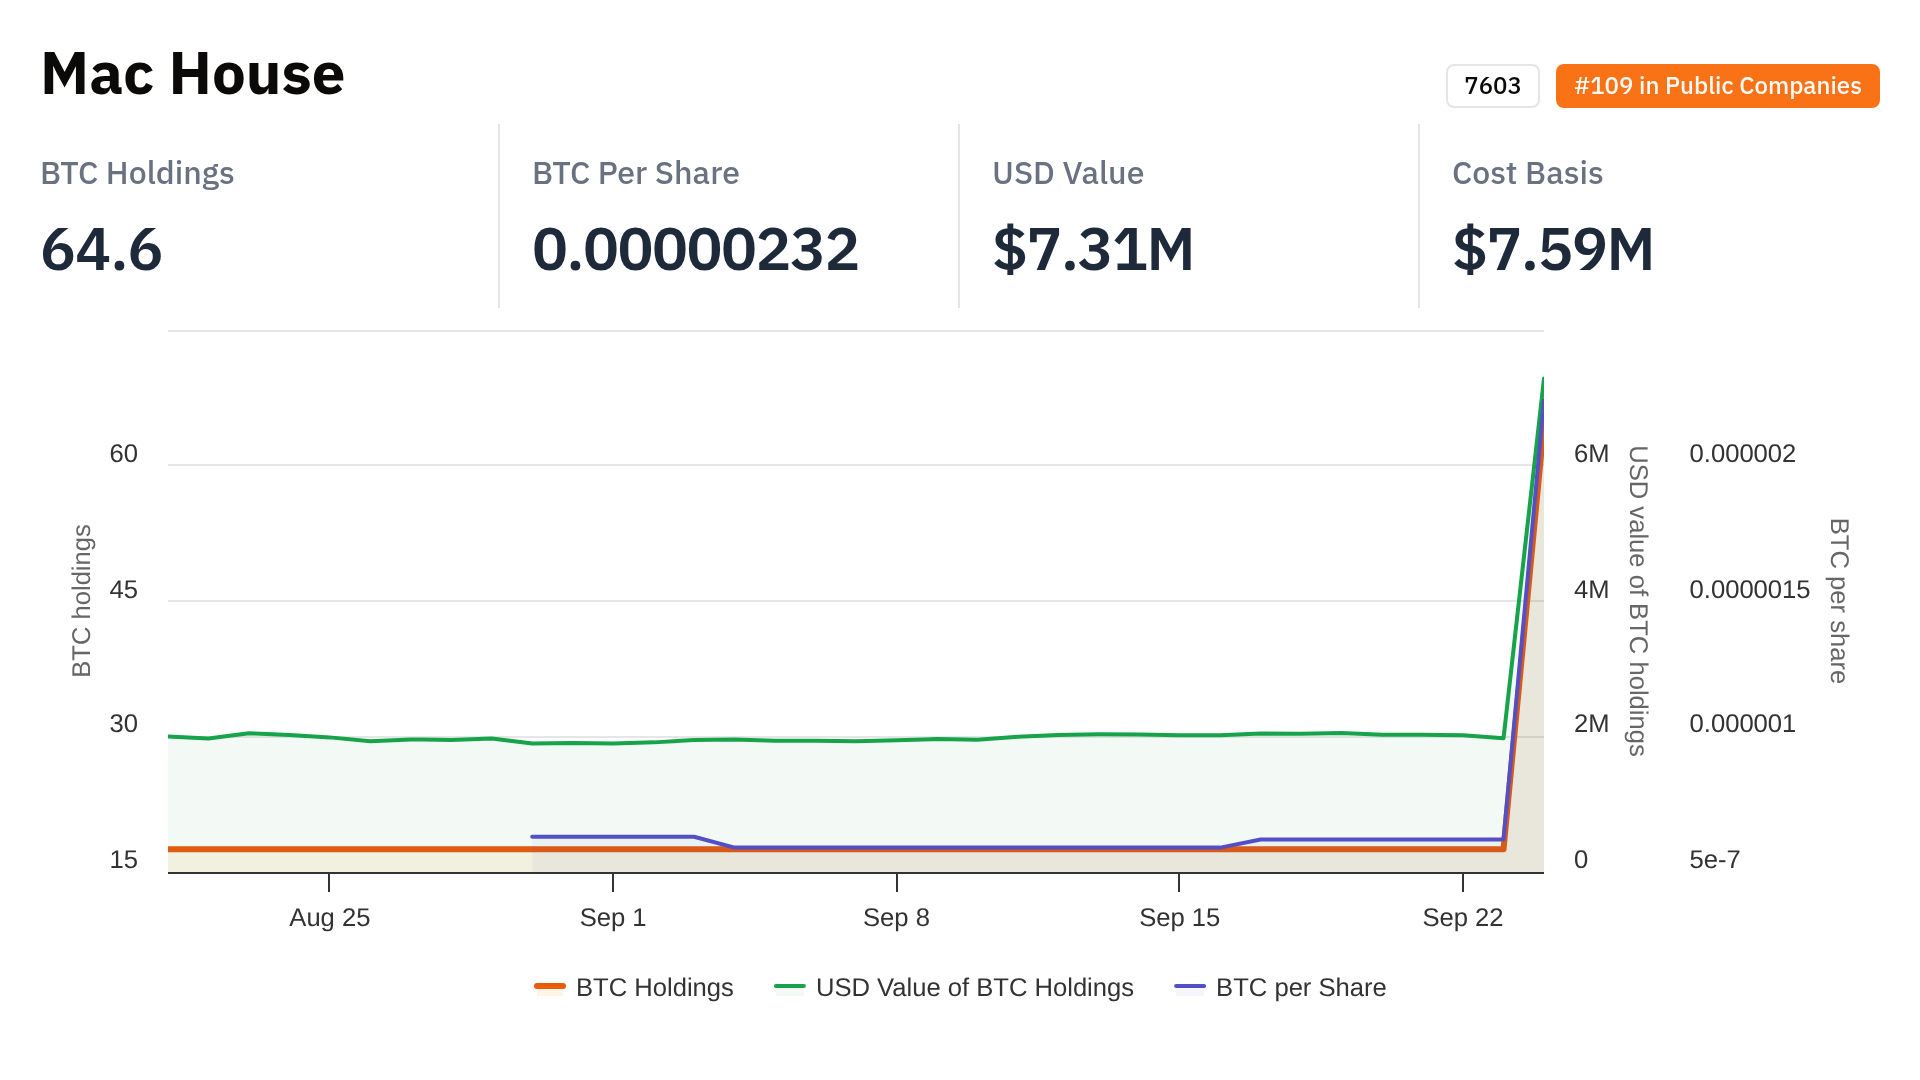Click the Sep 15 axis date label
The image size is (1920, 1080).
pos(1179,918)
